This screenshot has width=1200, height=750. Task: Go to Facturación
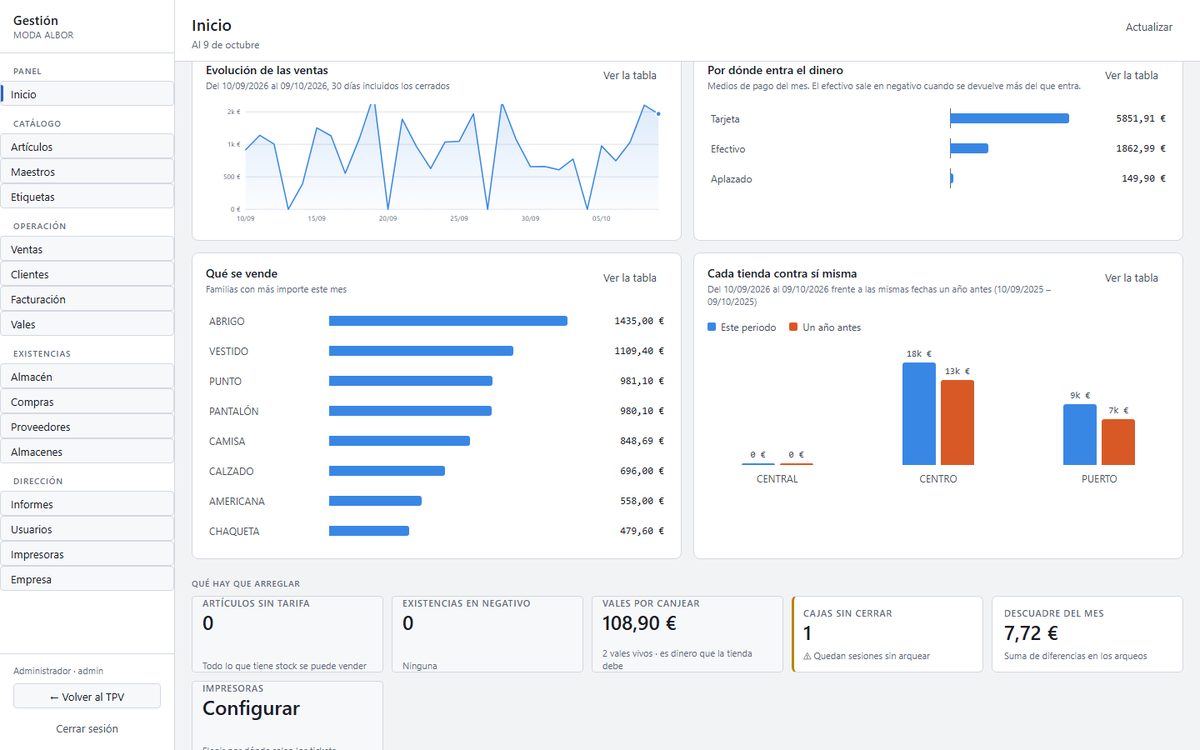[87, 300]
